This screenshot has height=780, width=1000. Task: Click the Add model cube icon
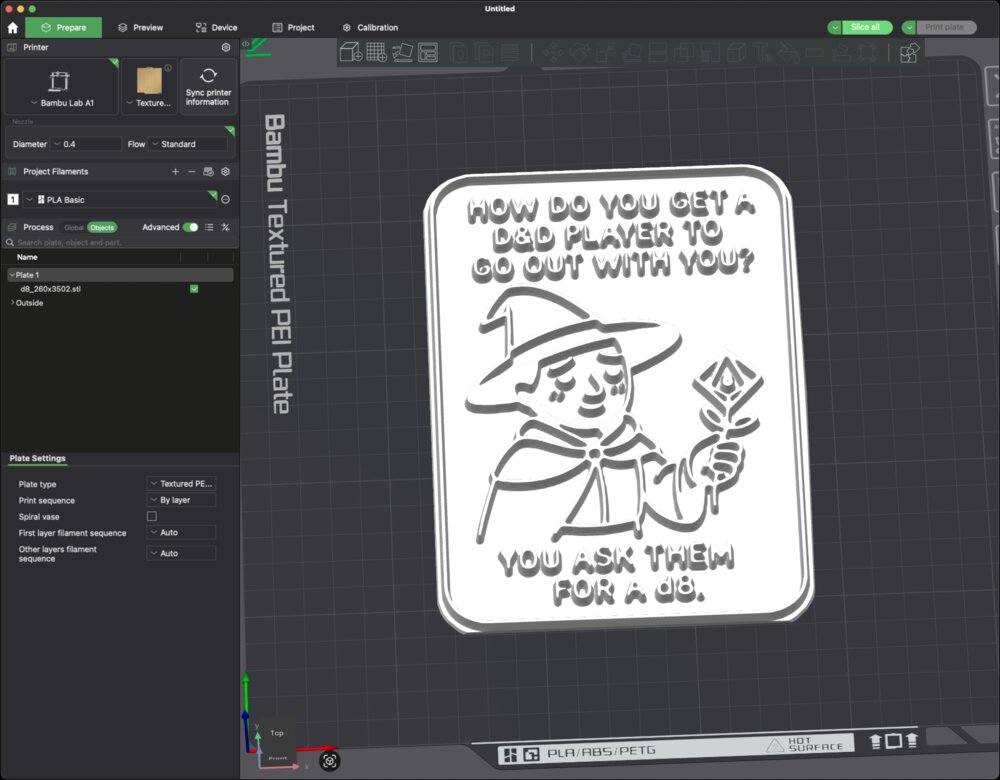coord(351,52)
